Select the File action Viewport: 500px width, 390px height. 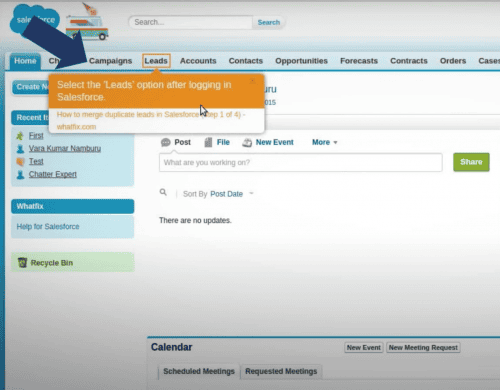point(223,142)
